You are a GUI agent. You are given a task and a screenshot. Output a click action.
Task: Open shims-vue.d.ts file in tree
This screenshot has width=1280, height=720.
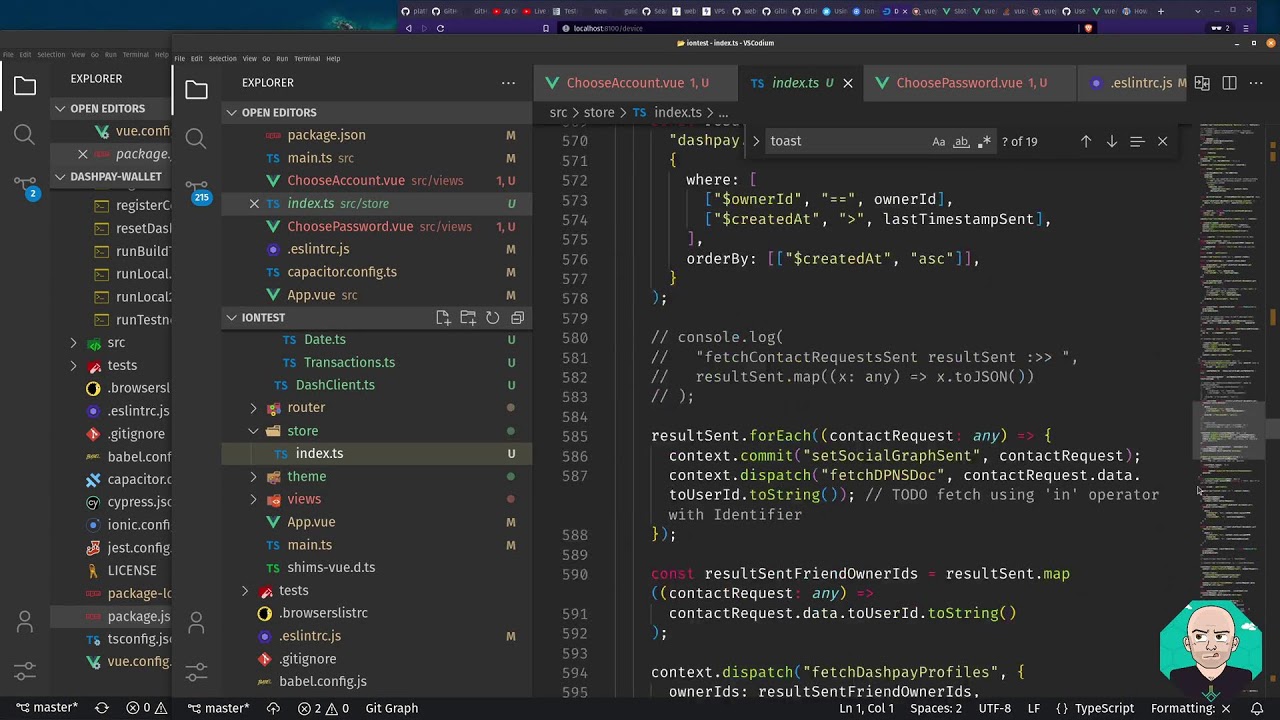tap(331, 567)
